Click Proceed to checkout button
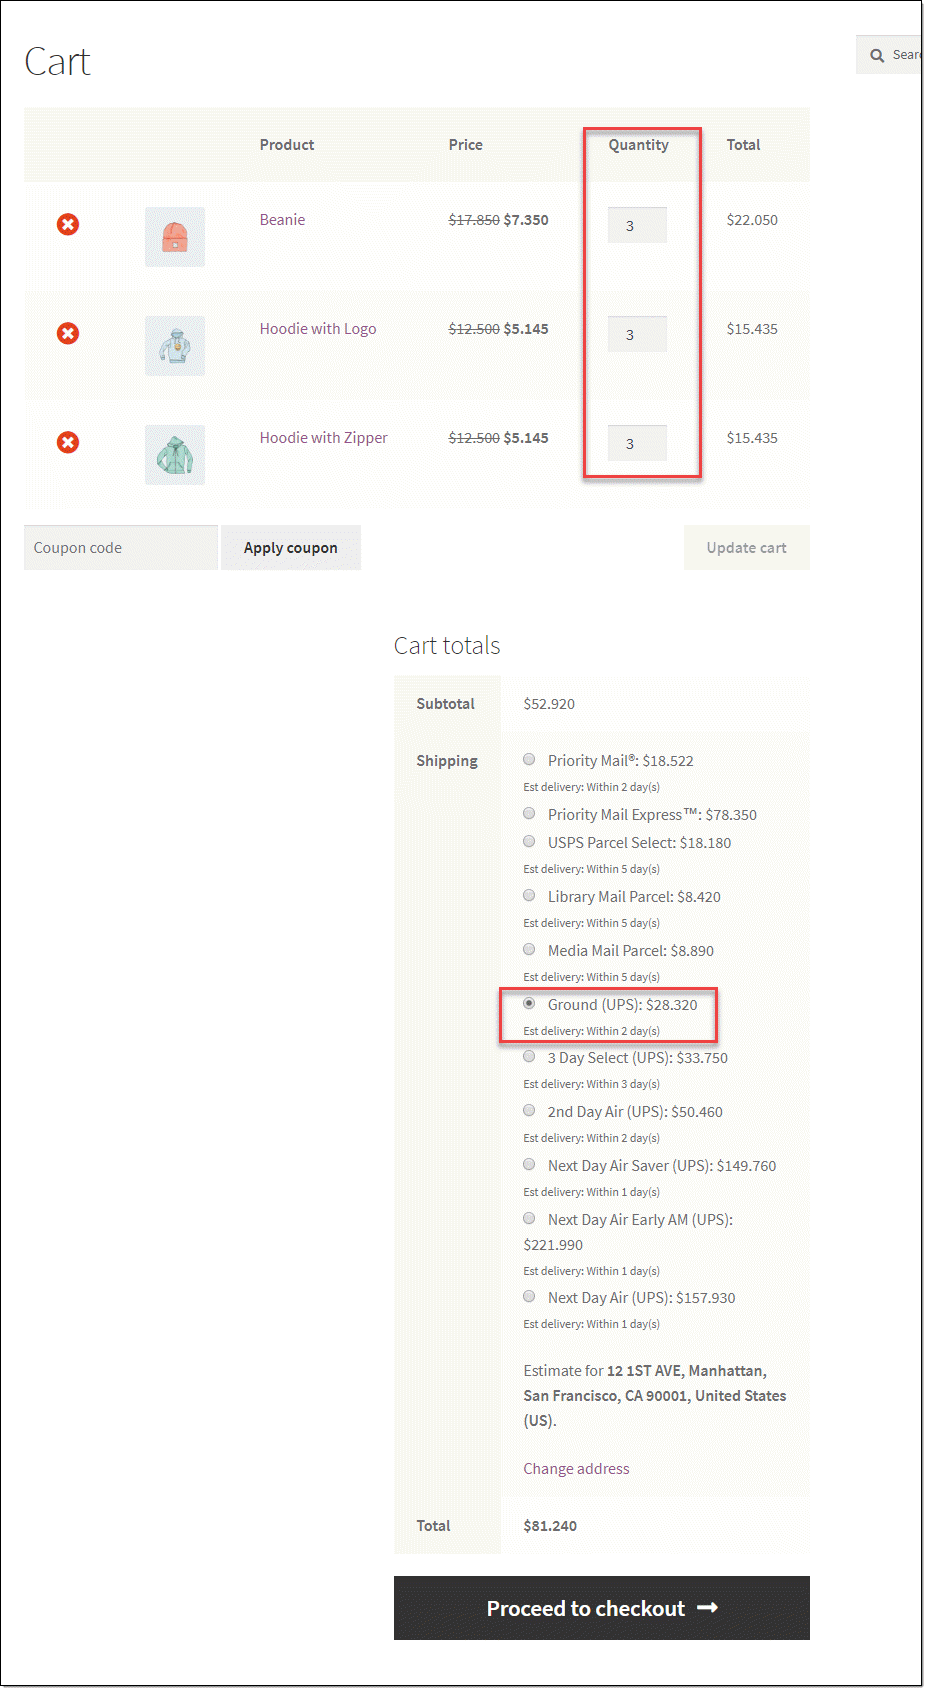Viewport: 927px width, 1691px height. click(602, 1608)
